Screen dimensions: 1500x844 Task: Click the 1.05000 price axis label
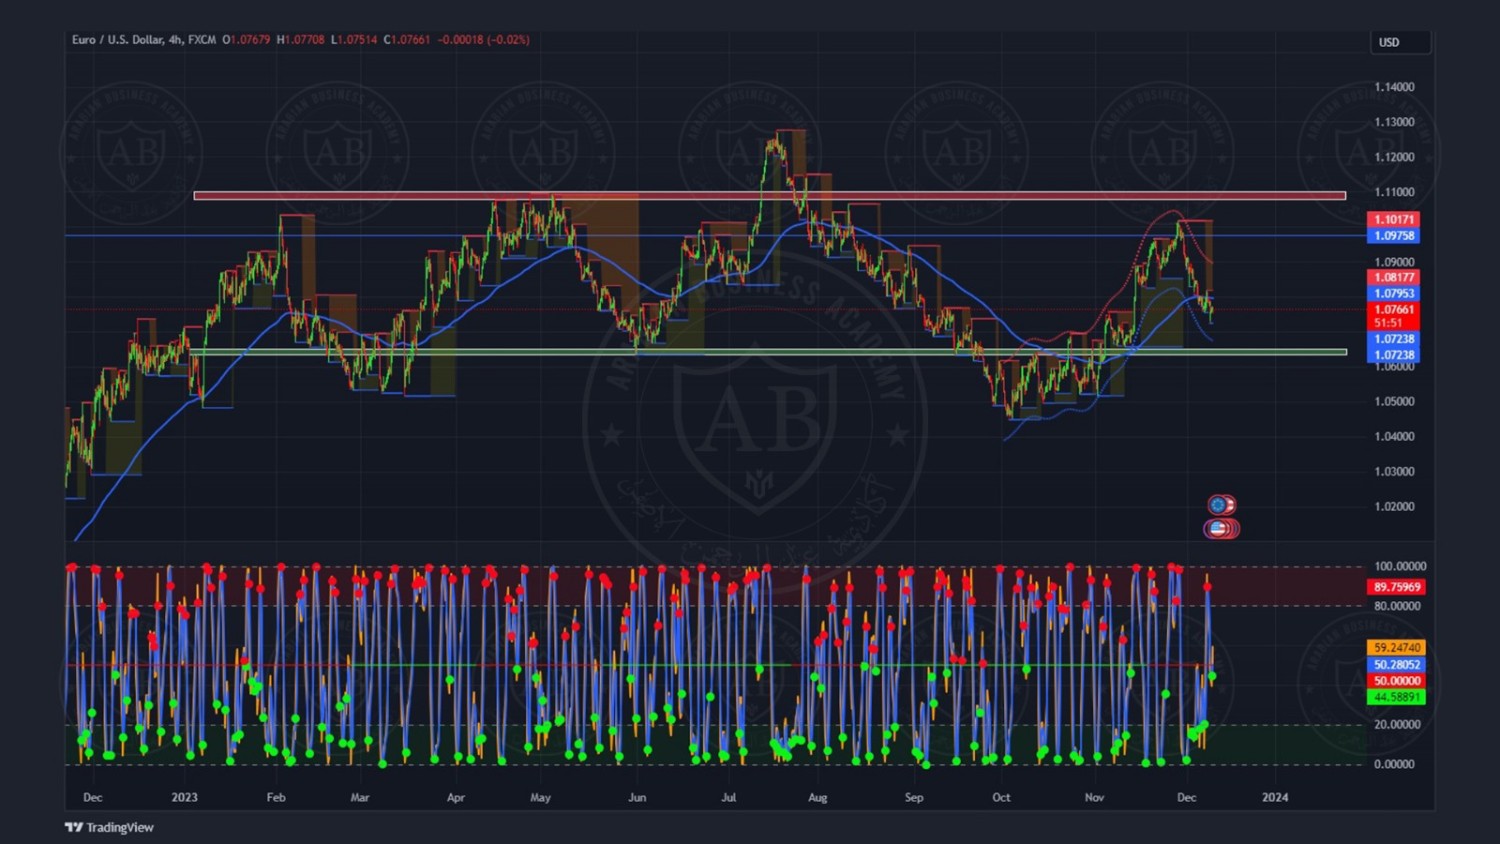1394,402
